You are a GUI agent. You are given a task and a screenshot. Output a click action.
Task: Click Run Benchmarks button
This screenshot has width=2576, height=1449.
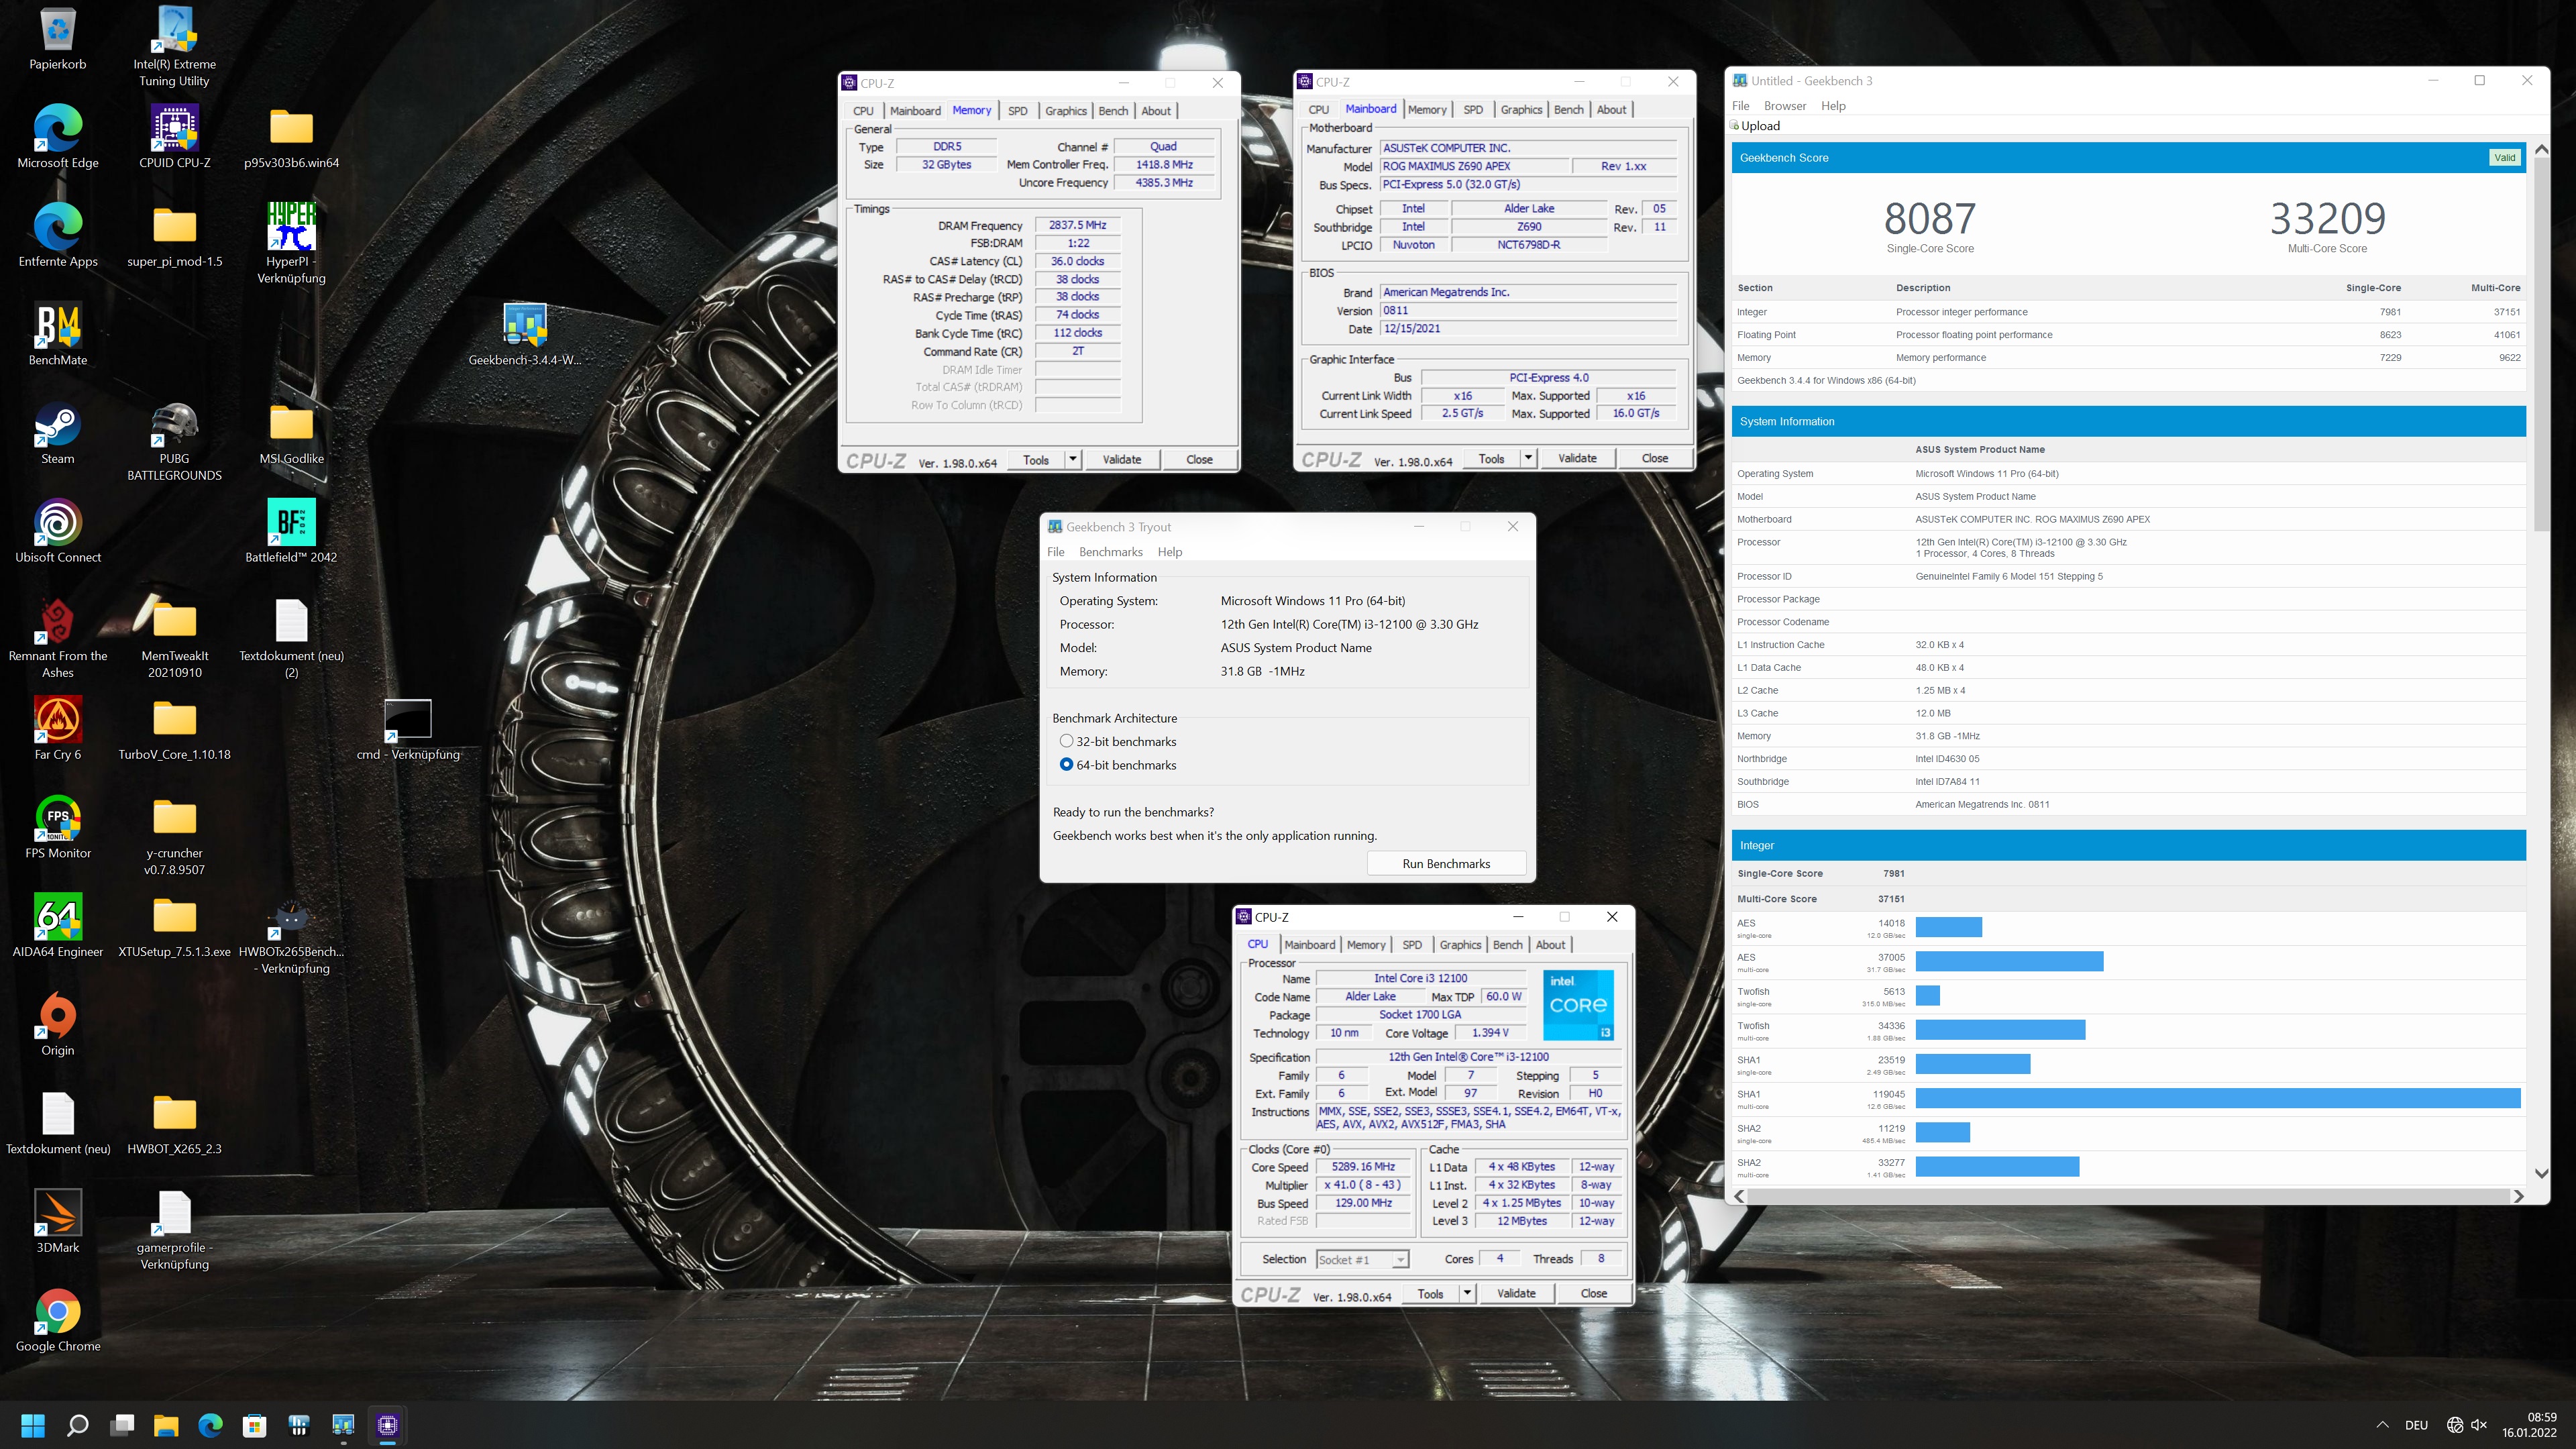[x=1446, y=863]
